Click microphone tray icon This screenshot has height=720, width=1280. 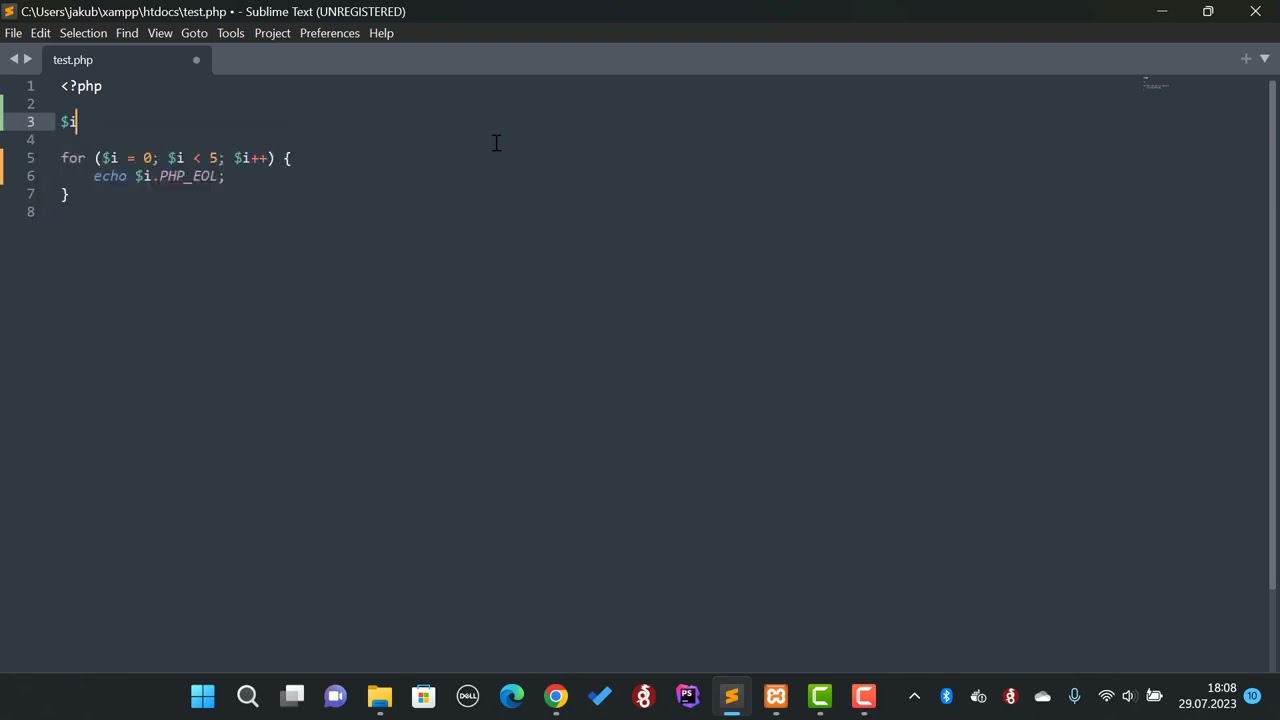coord(1074,696)
